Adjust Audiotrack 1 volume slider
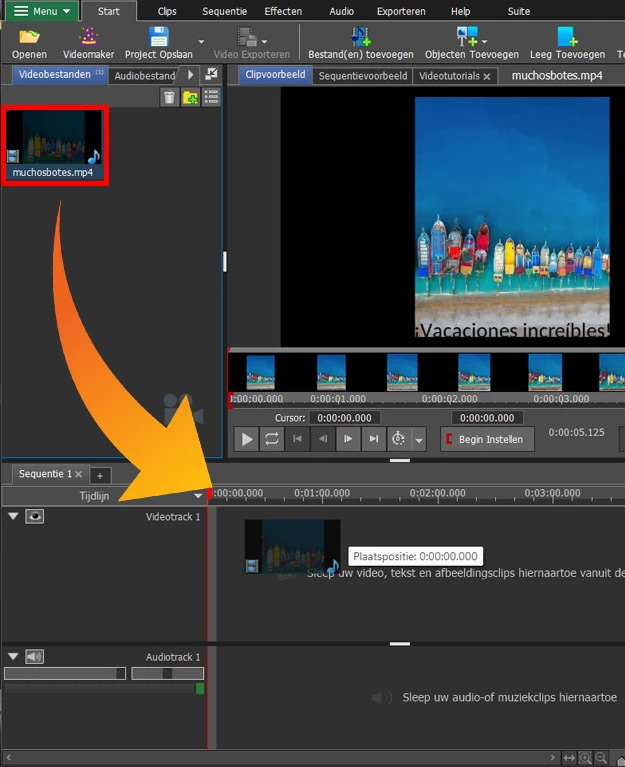Image resolution: width=625 pixels, height=767 pixels. (65, 674)
